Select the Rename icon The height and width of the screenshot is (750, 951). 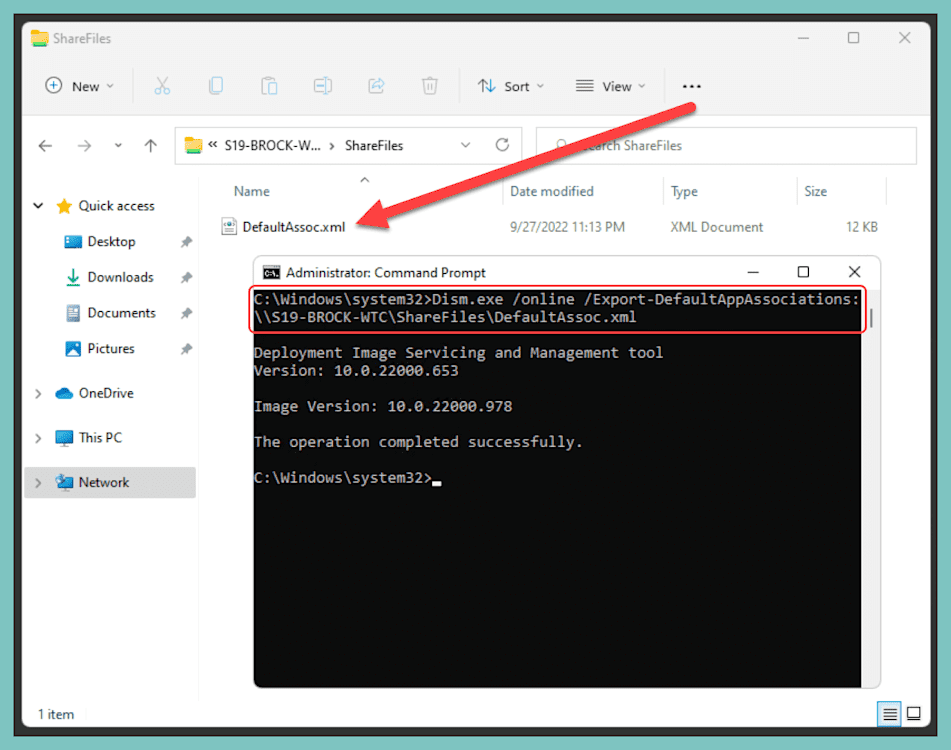[322, 86]
